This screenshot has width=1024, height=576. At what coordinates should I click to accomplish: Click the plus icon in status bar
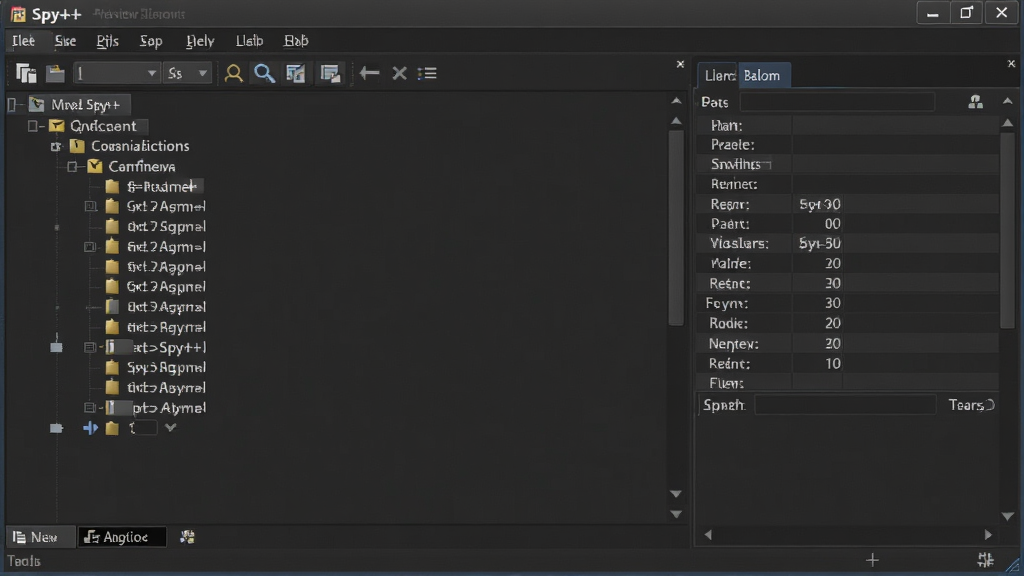872,560
